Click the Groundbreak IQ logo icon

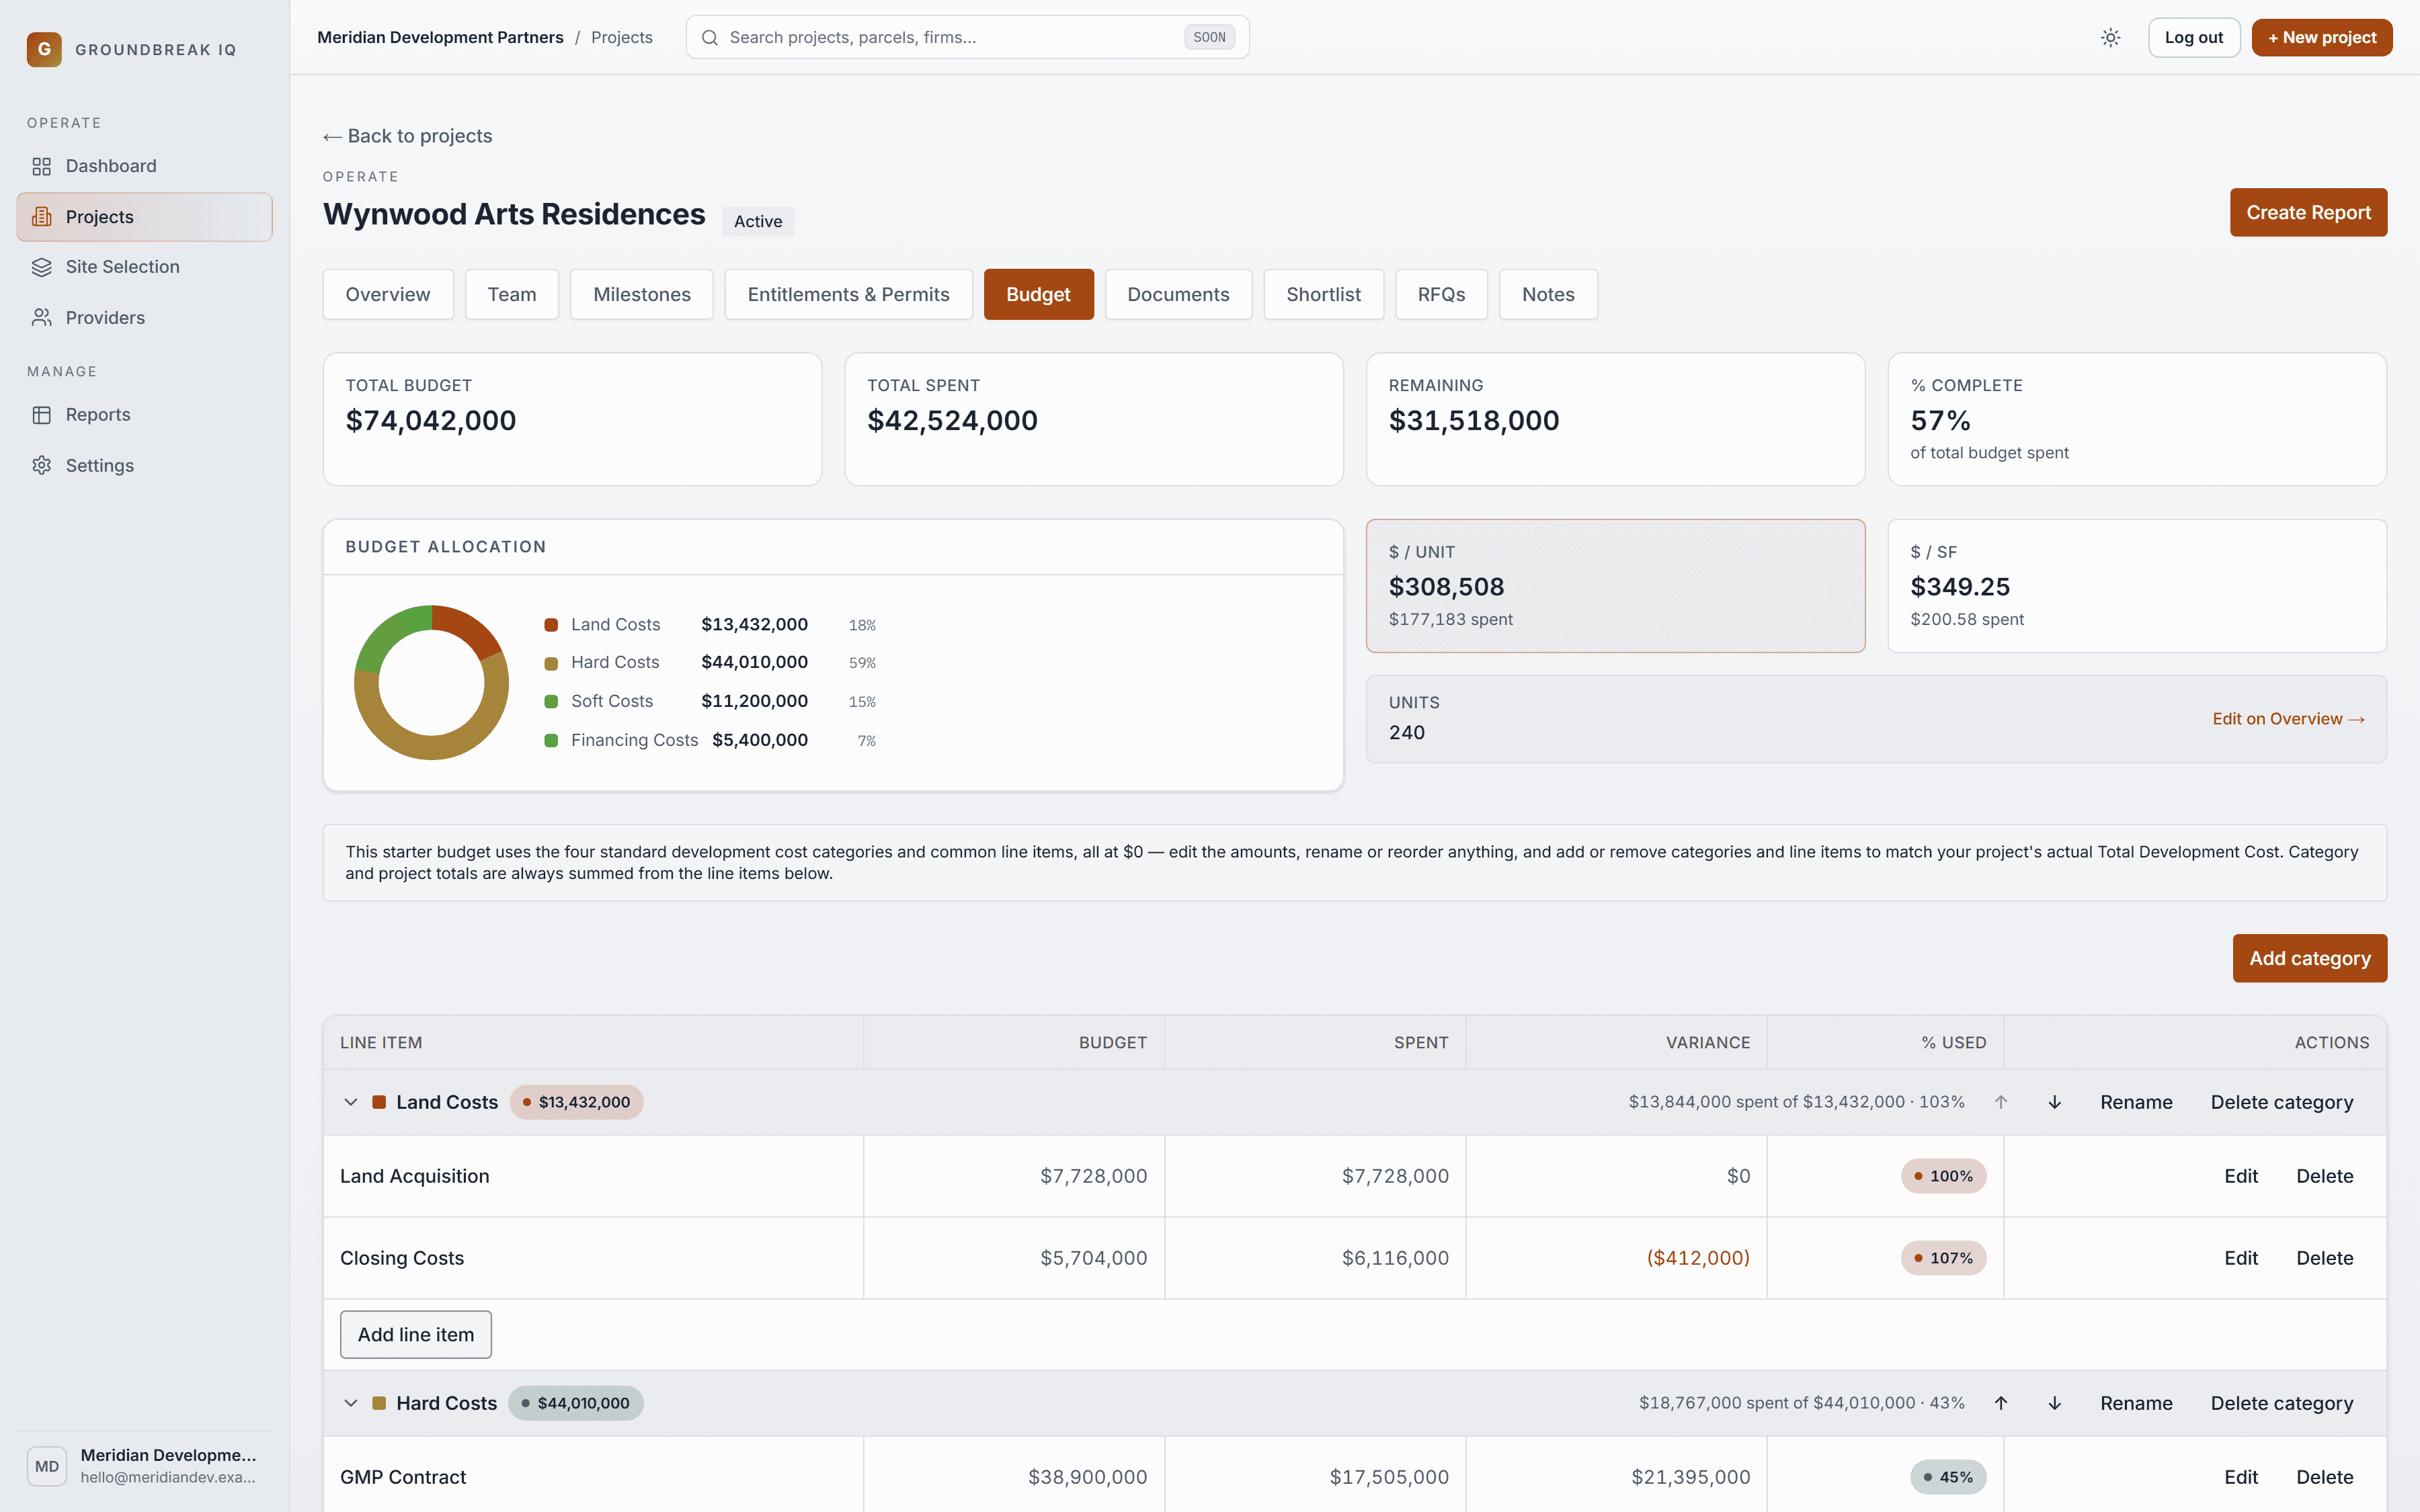coord(44,49)
